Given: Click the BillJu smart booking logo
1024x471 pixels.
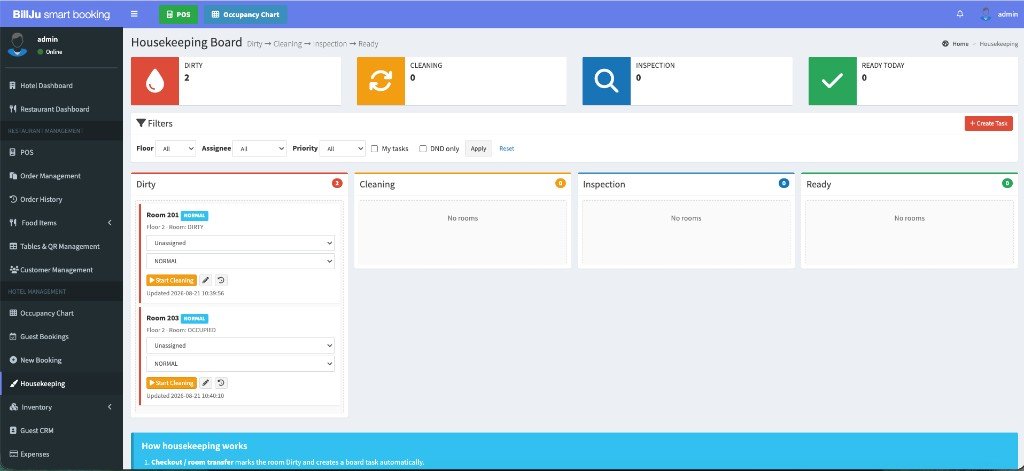Looking at the screenshot, I should [61, 14].
